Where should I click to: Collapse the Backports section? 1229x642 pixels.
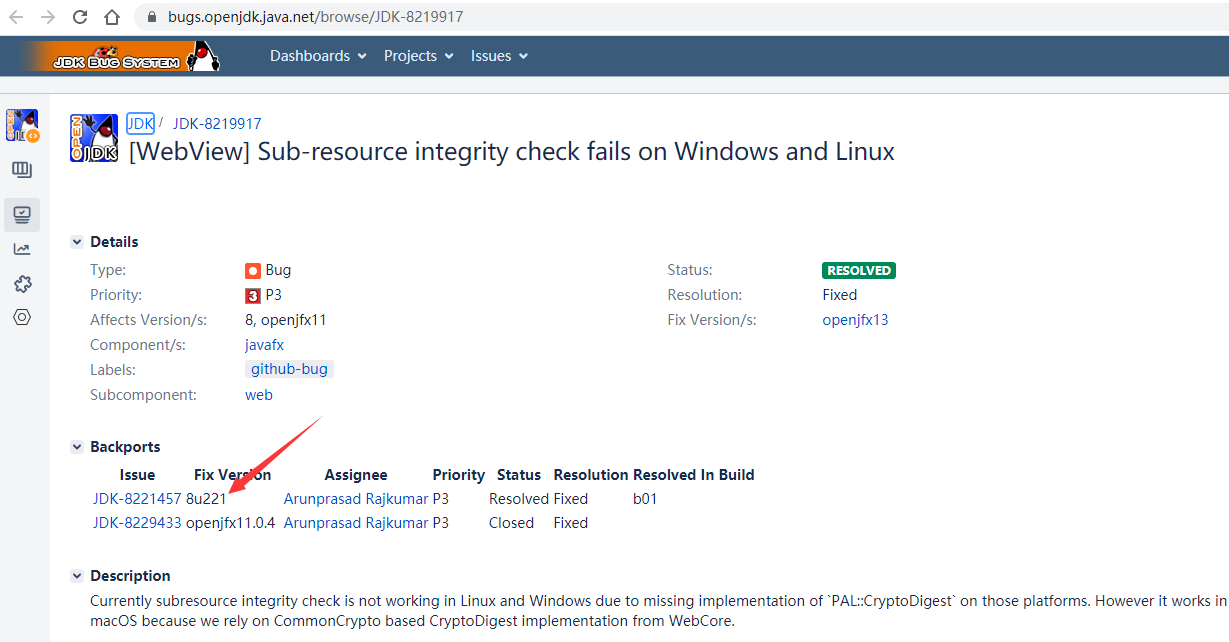coord(77,446)
